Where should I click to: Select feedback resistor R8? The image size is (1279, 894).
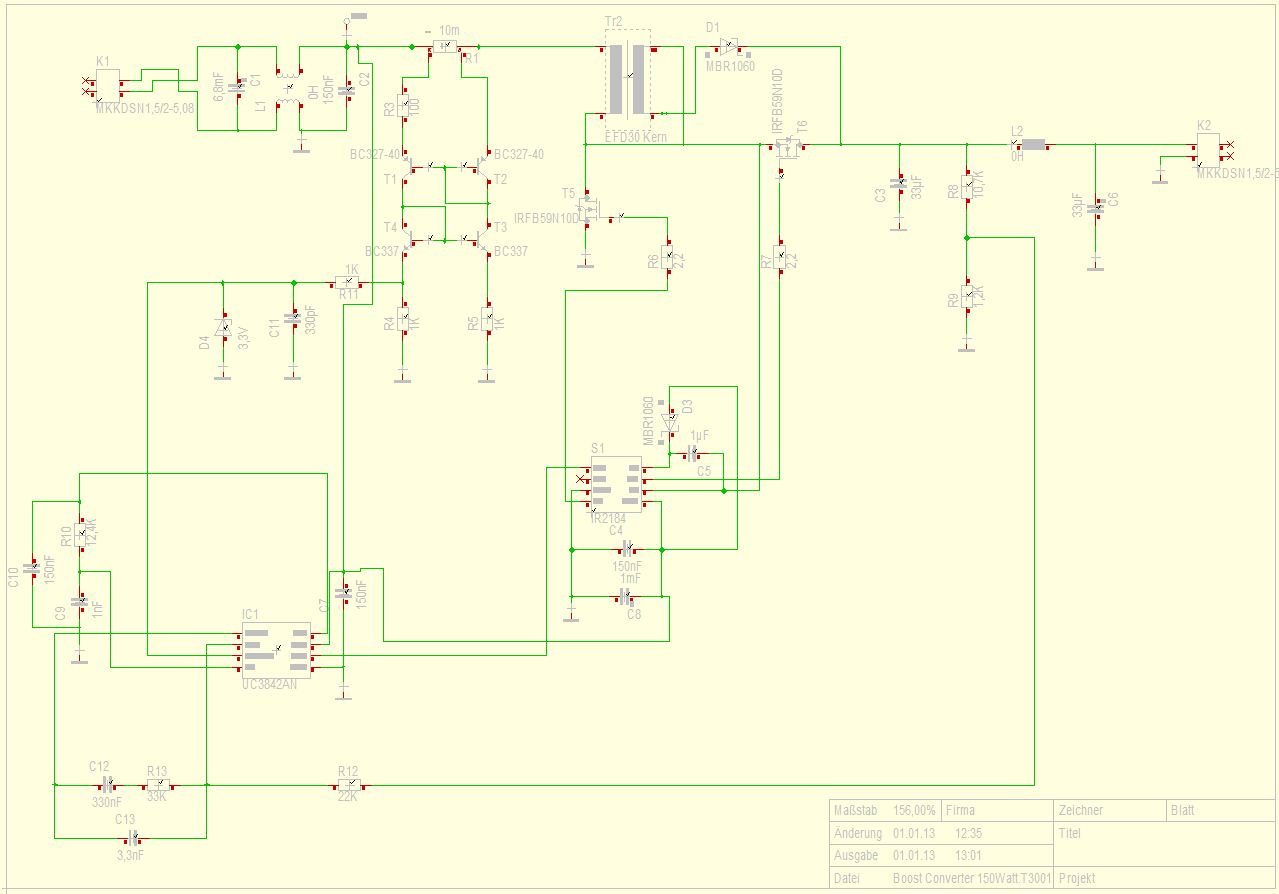(x=966, y=185)
